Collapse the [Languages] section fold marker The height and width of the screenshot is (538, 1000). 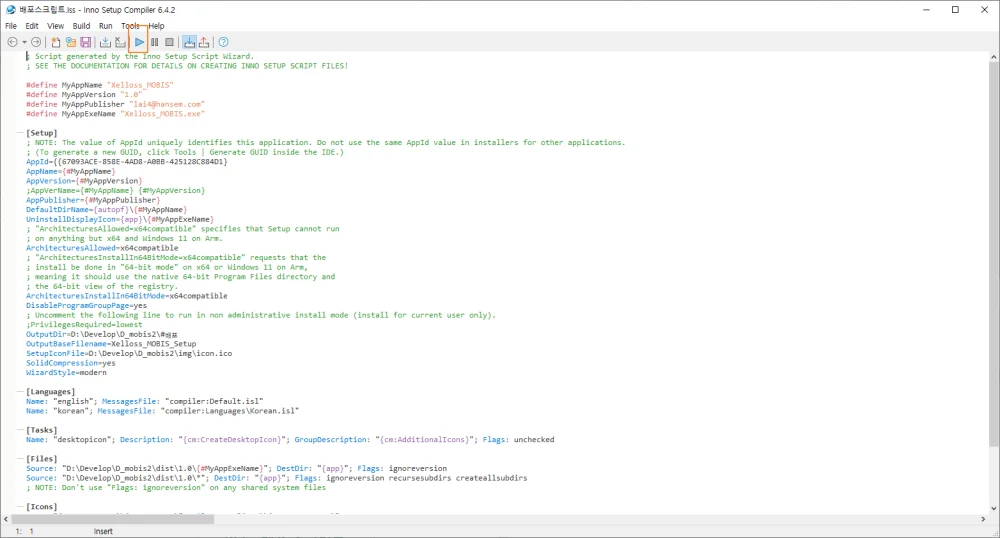pyautogui.click(x=20, y=391)
